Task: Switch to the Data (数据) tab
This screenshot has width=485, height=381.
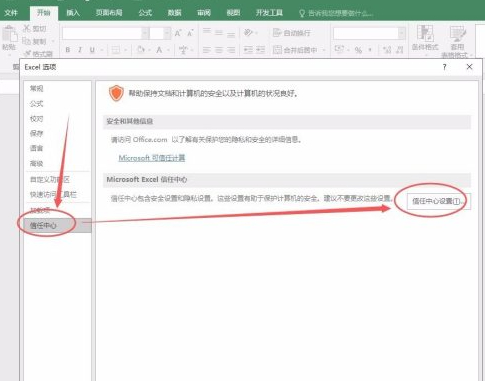Action: [174, 13]
